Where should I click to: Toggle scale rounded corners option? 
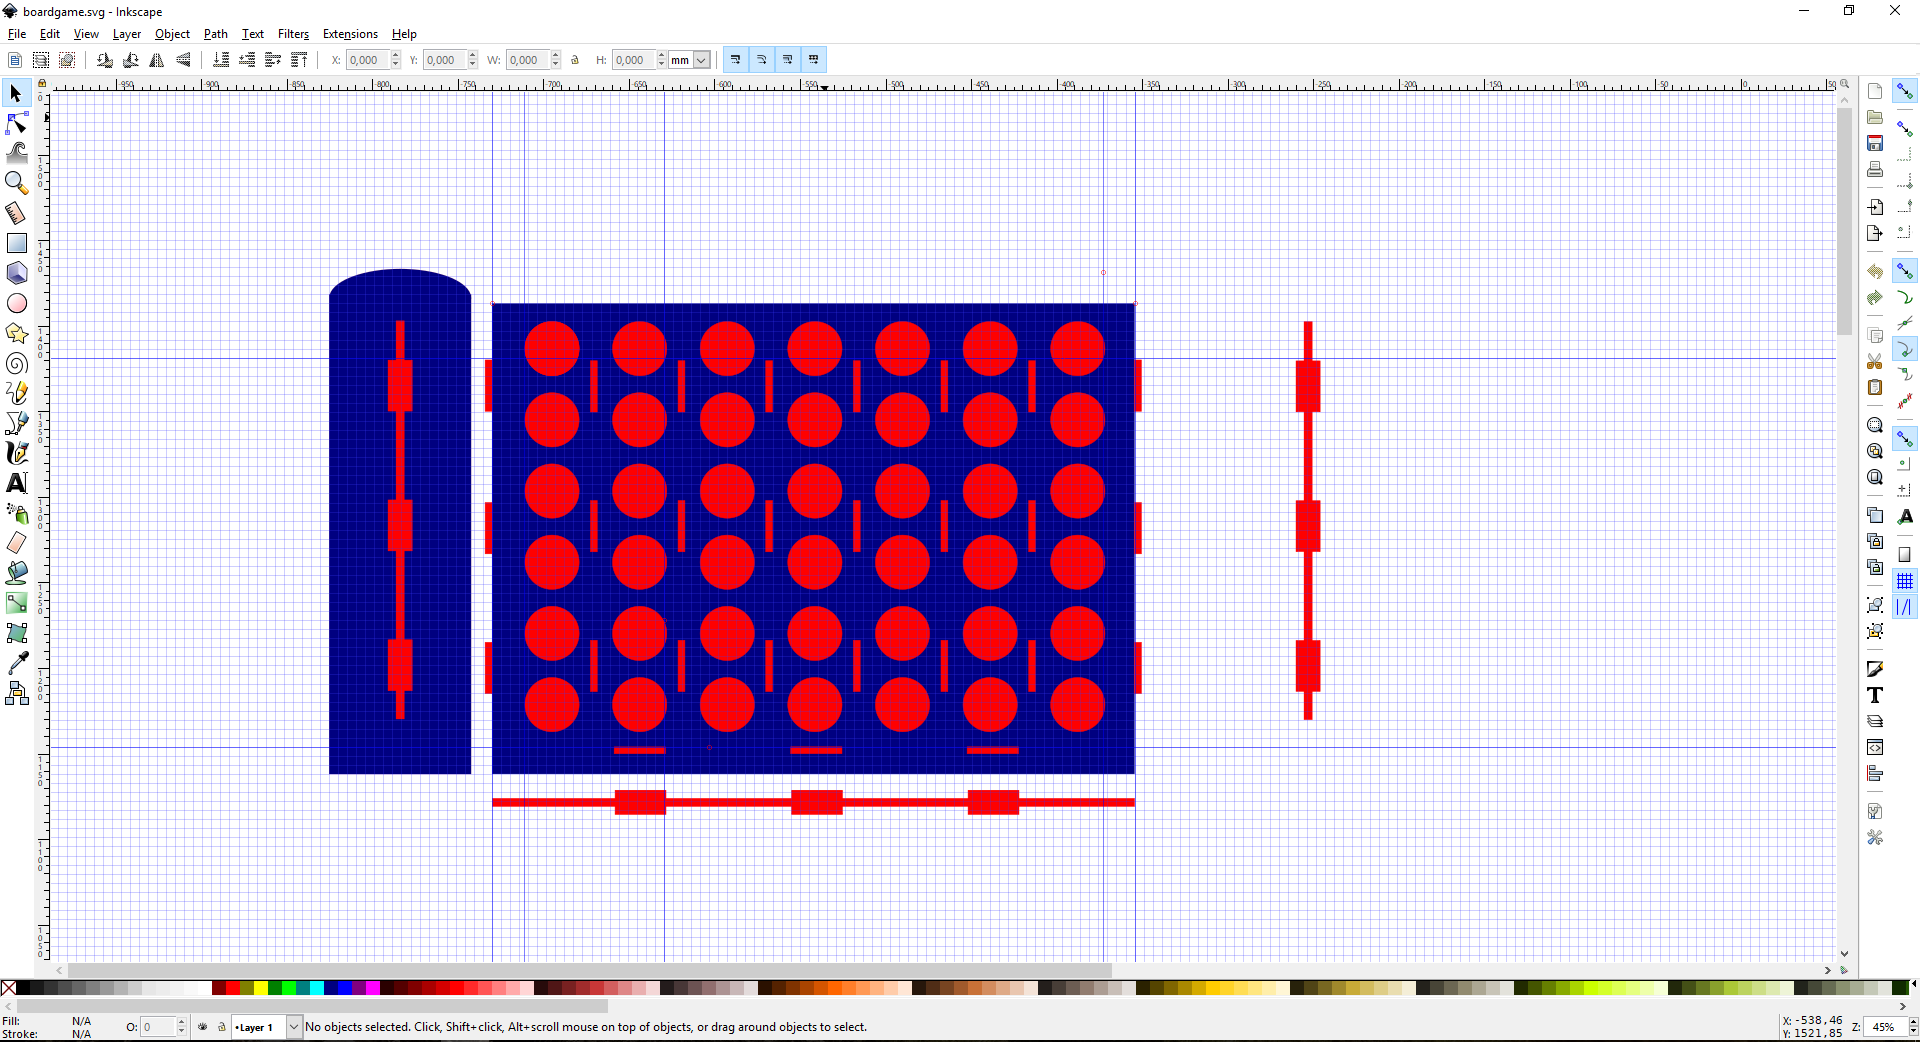click(x=762, y=60)
